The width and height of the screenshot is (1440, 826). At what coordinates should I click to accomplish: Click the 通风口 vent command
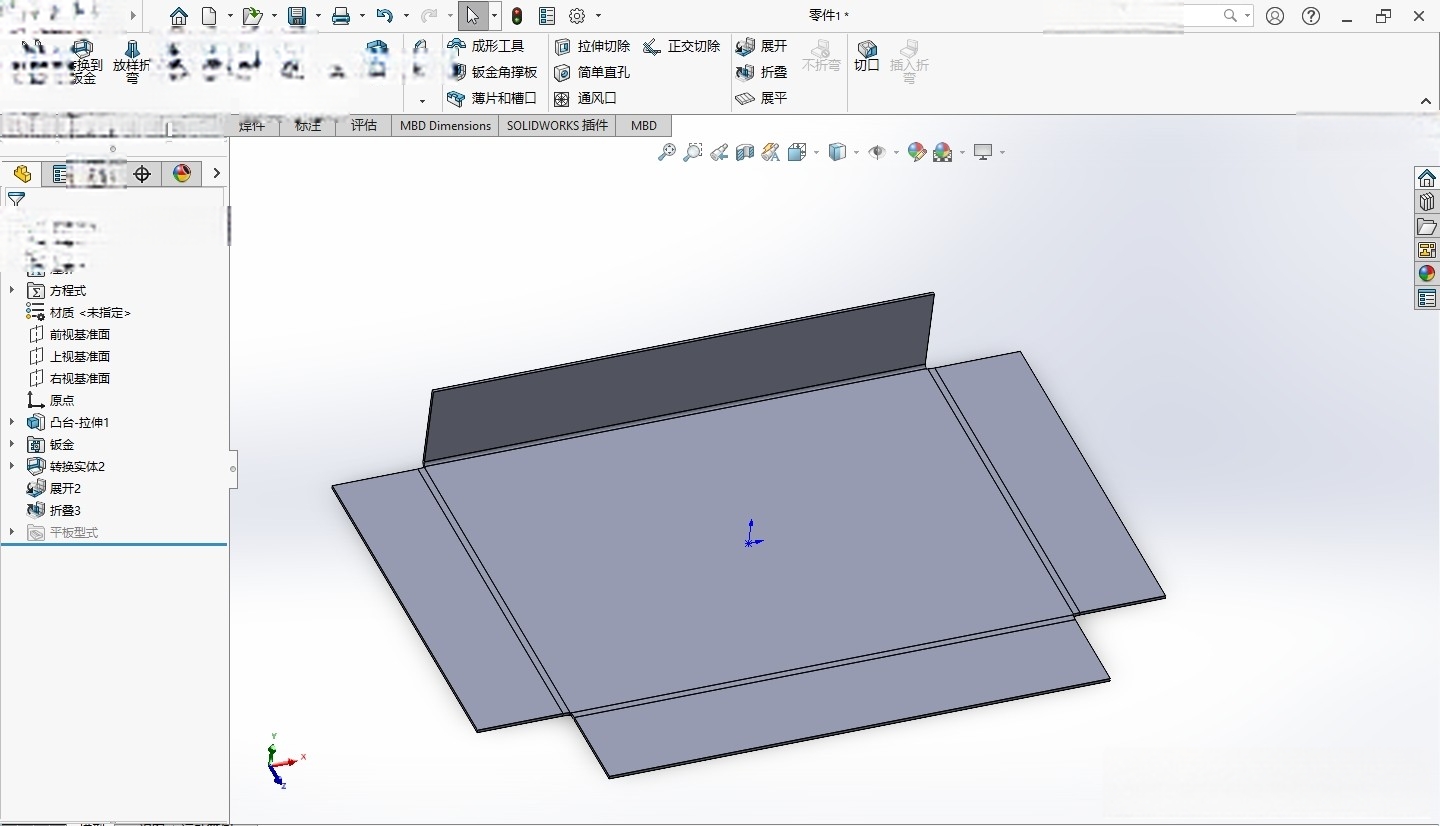tap(585, 98)
